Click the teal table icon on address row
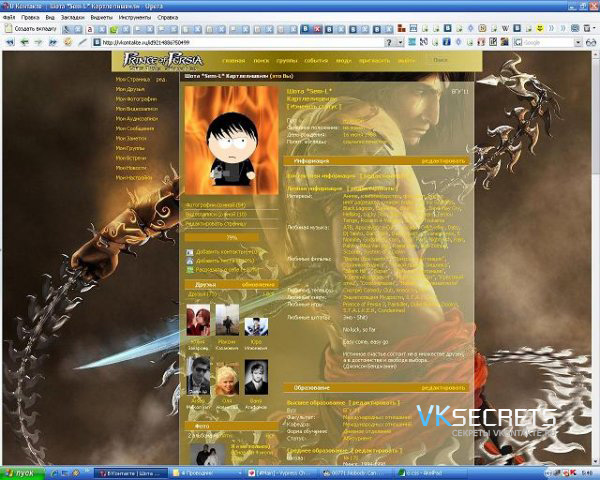The height and width of the screenshot is (480, 600). 412,42
